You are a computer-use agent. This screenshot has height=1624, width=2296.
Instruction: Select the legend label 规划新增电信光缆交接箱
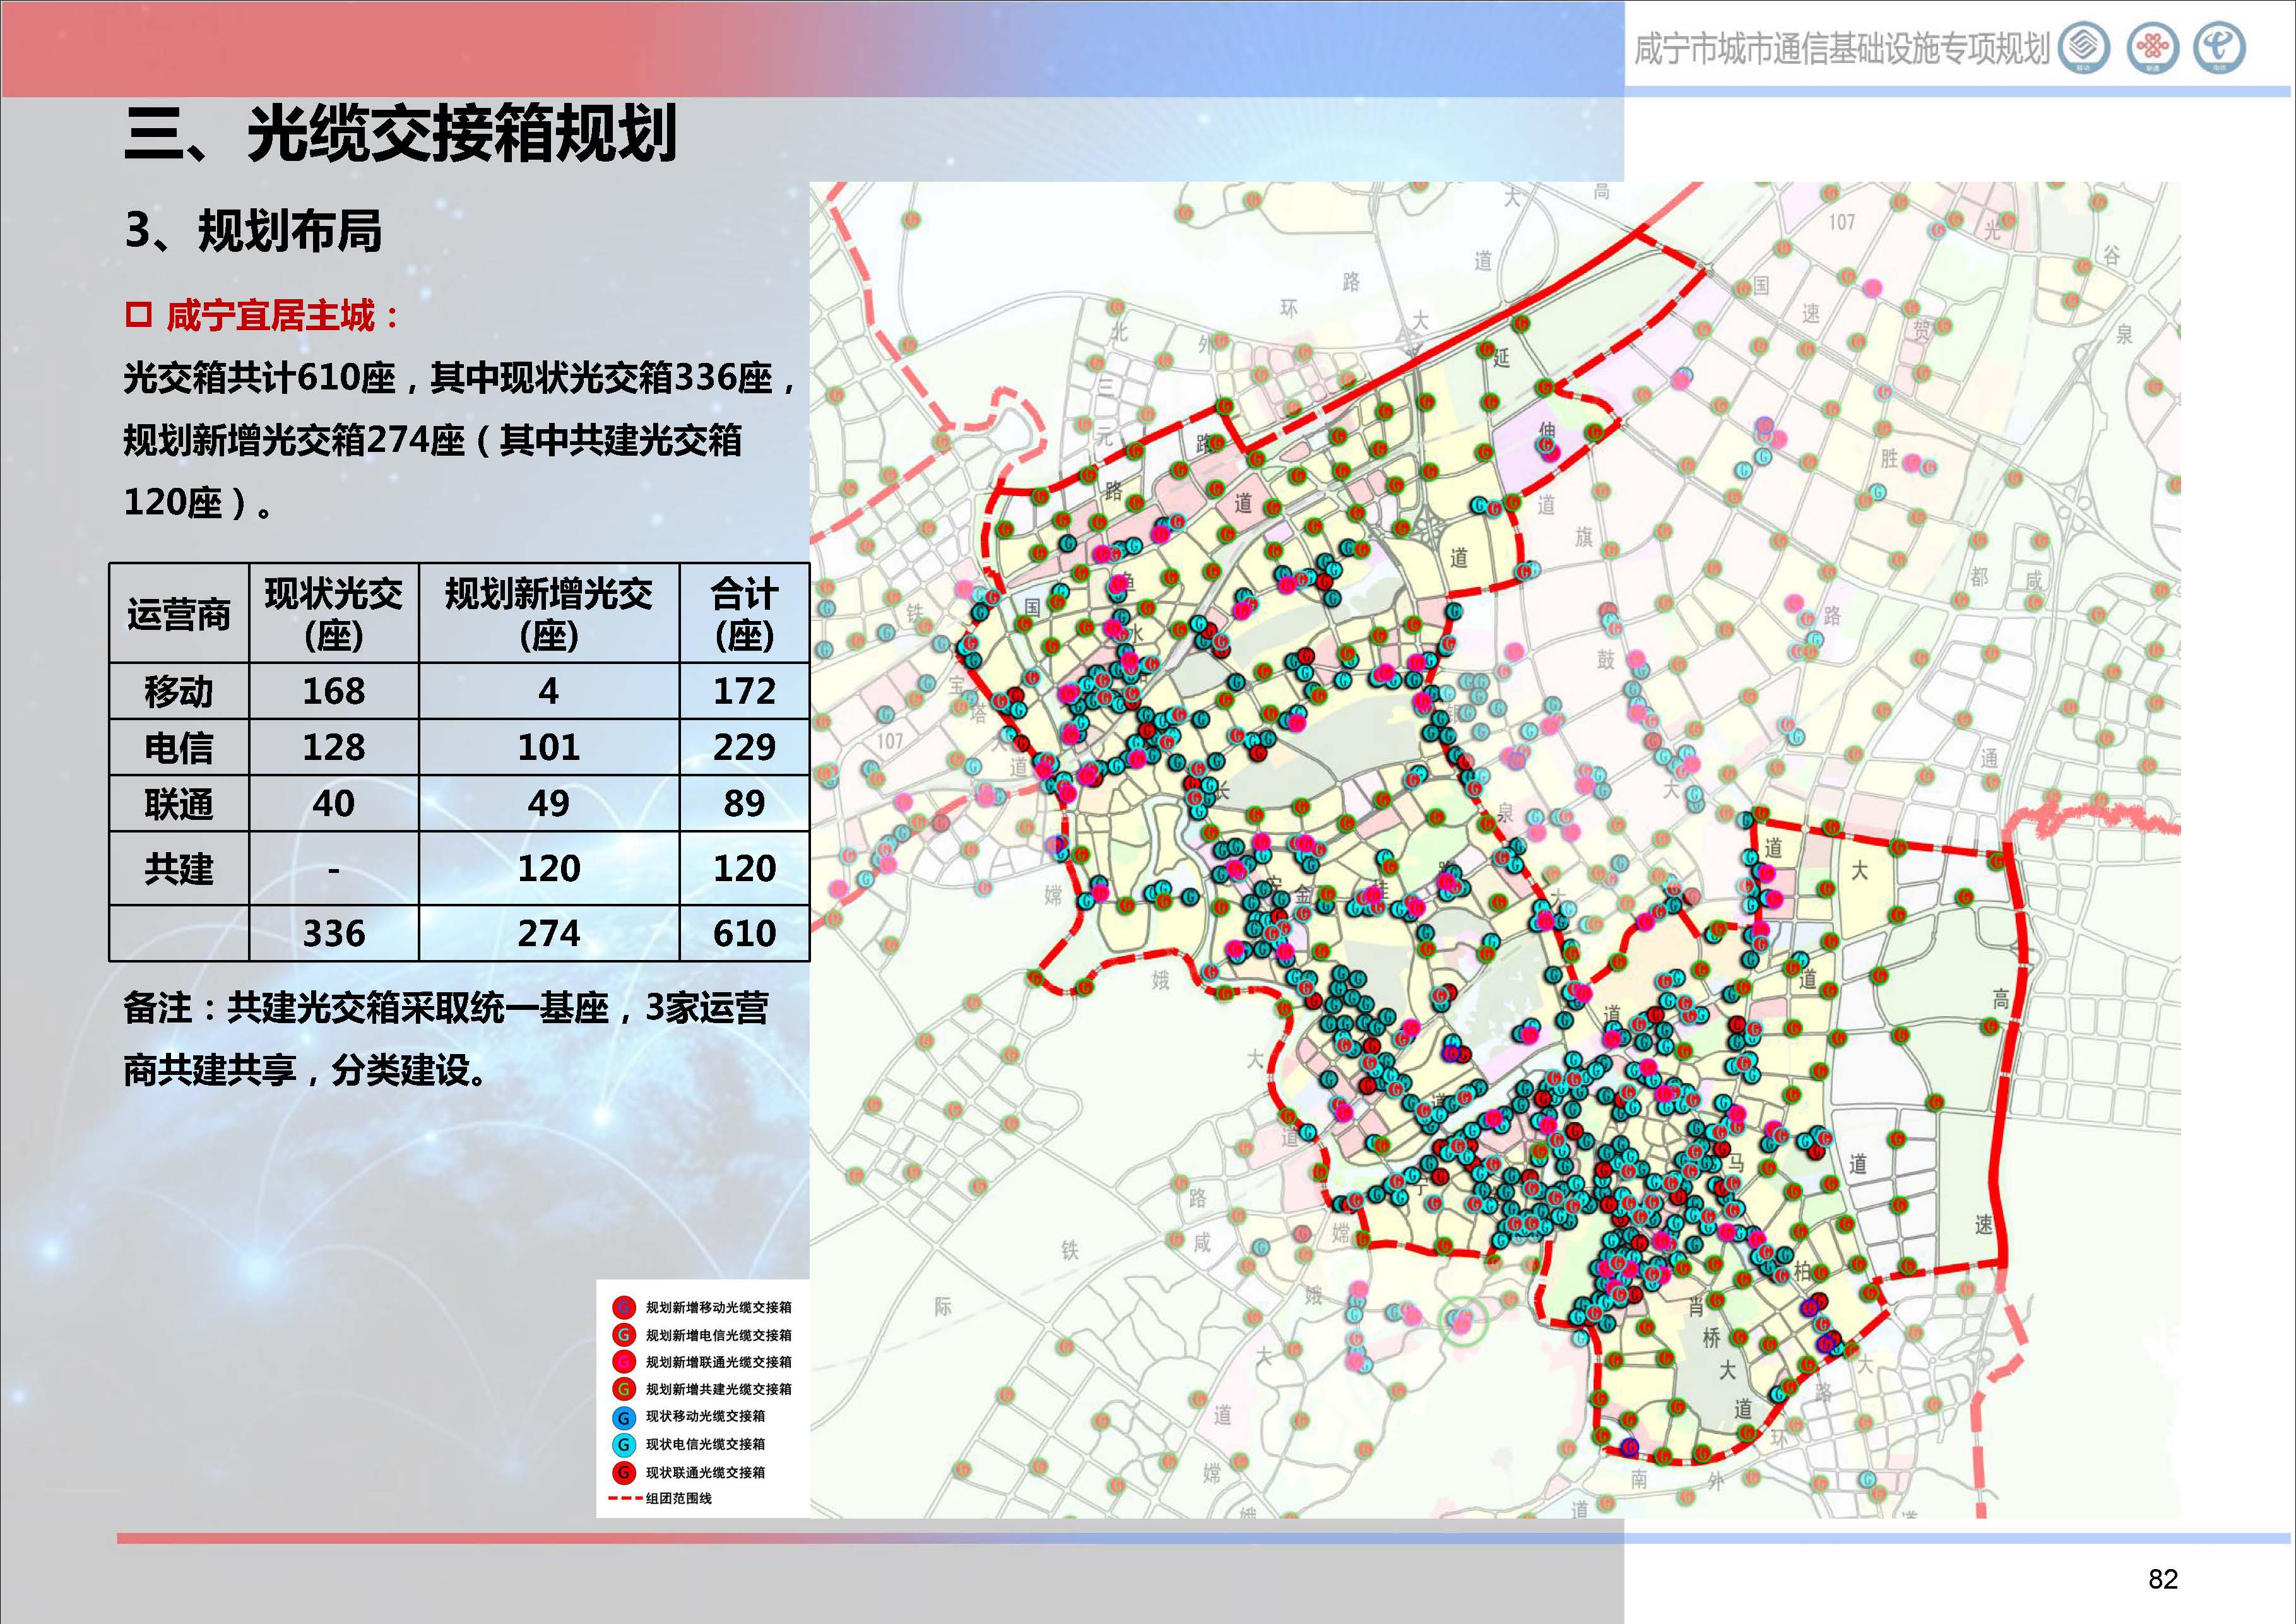pyautogui.click(x=718, y=1335)
